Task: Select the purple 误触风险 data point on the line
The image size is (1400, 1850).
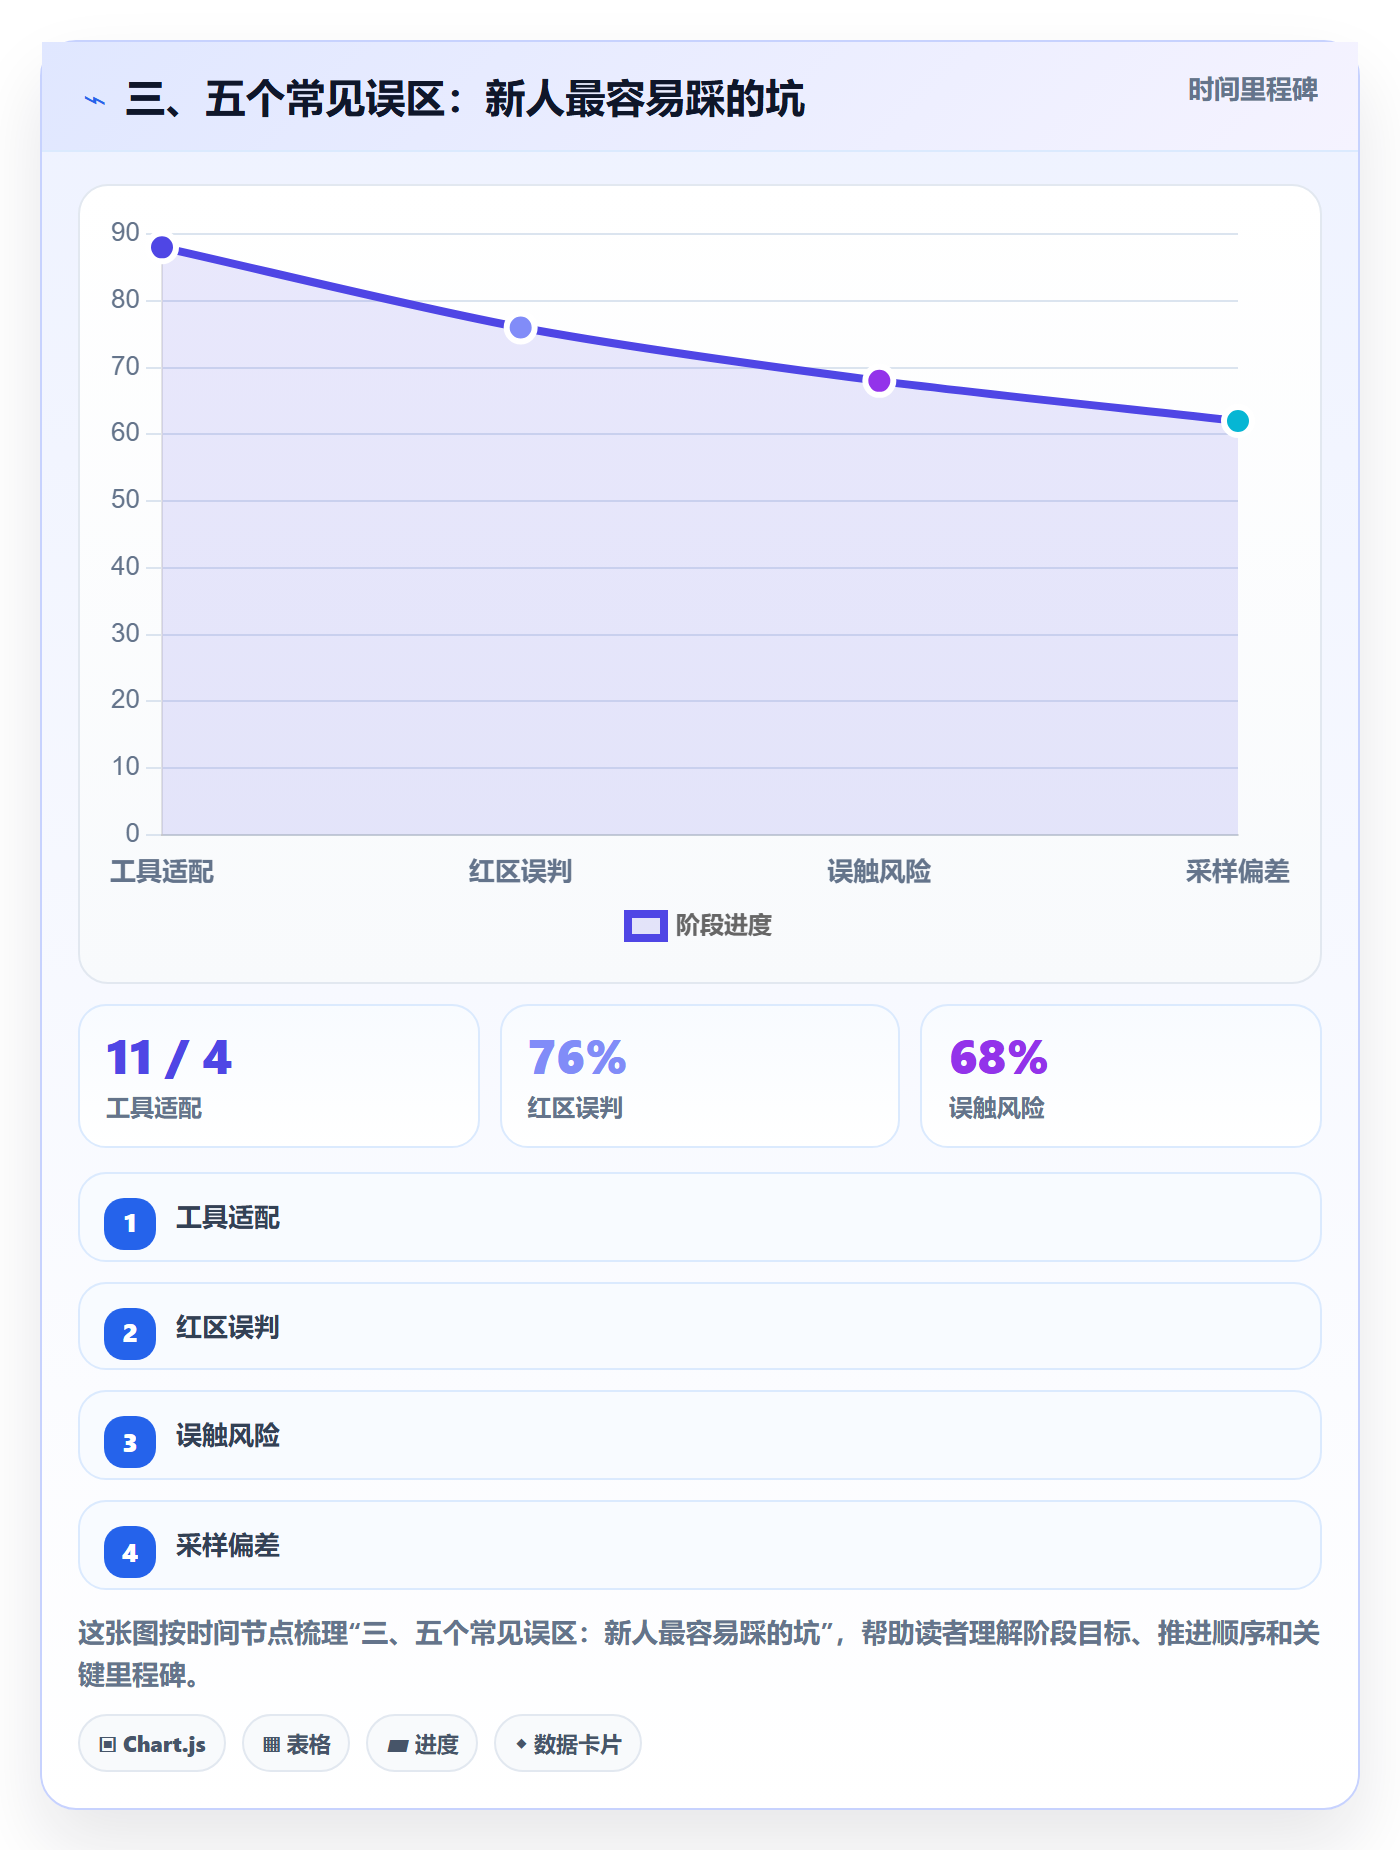Action: [879, 381]
